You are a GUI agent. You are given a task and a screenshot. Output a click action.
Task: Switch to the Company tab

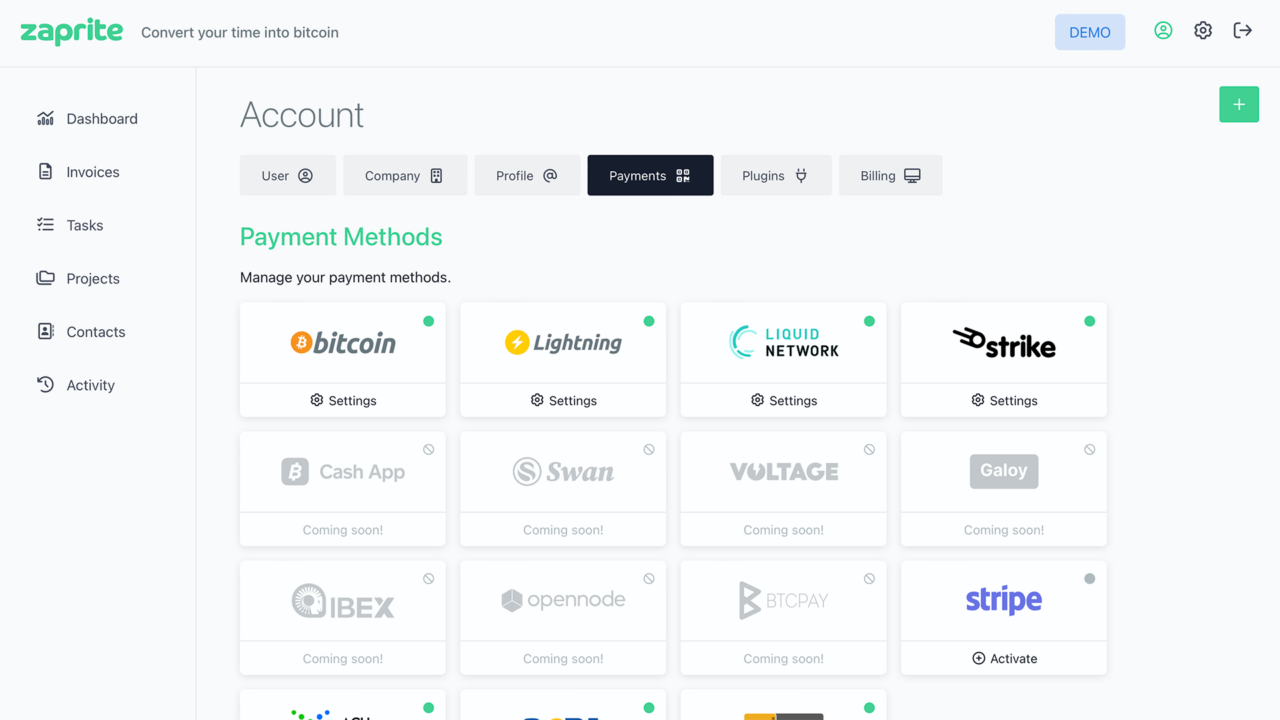(405, 175)
